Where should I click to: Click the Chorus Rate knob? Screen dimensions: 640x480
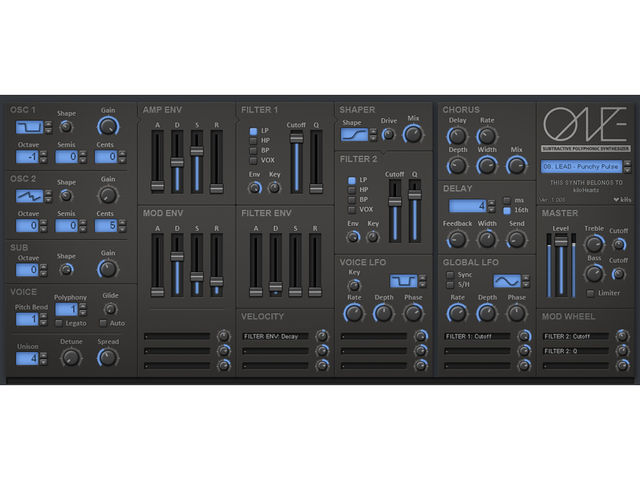tap(487, 136)
